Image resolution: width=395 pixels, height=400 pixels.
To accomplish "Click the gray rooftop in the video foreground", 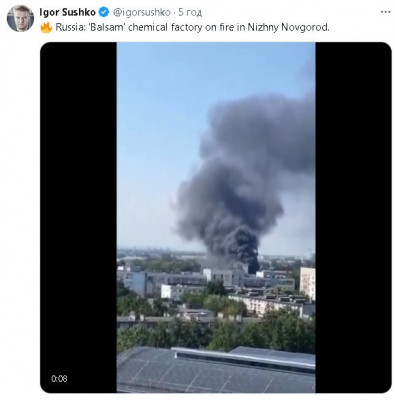I will 216,370.
